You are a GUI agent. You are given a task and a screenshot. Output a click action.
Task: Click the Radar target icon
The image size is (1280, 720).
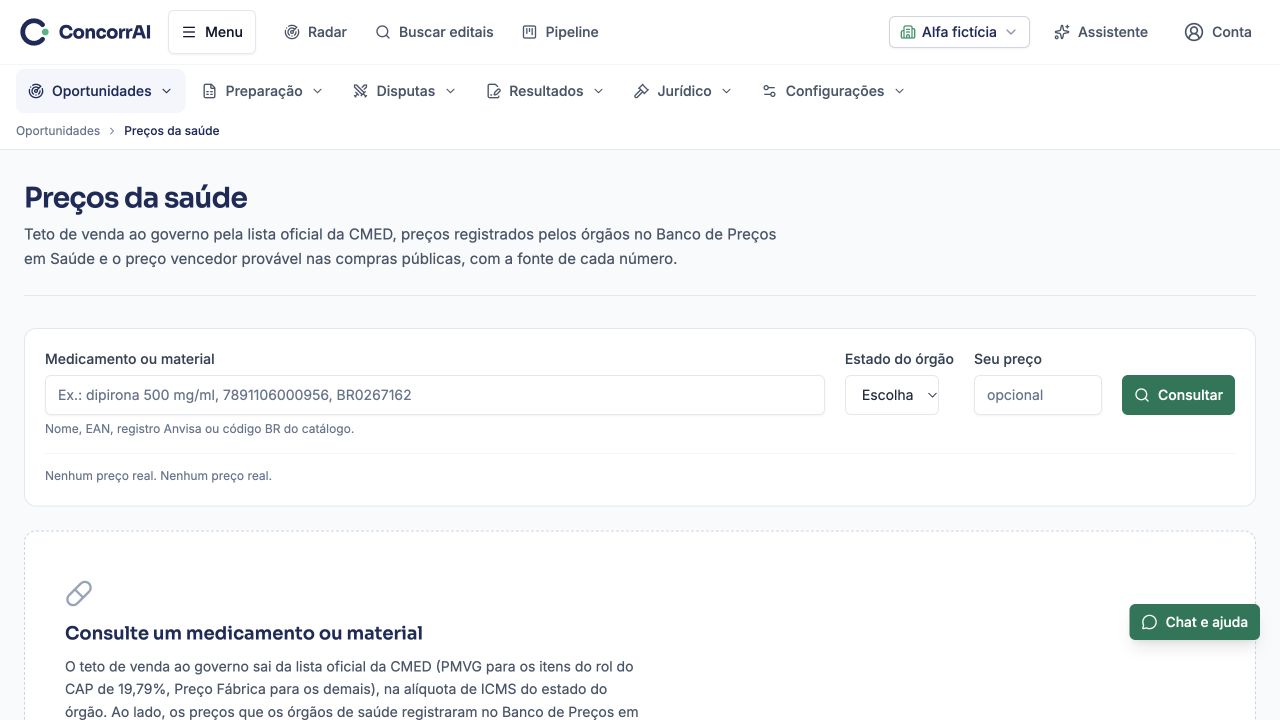click(292, 32)
